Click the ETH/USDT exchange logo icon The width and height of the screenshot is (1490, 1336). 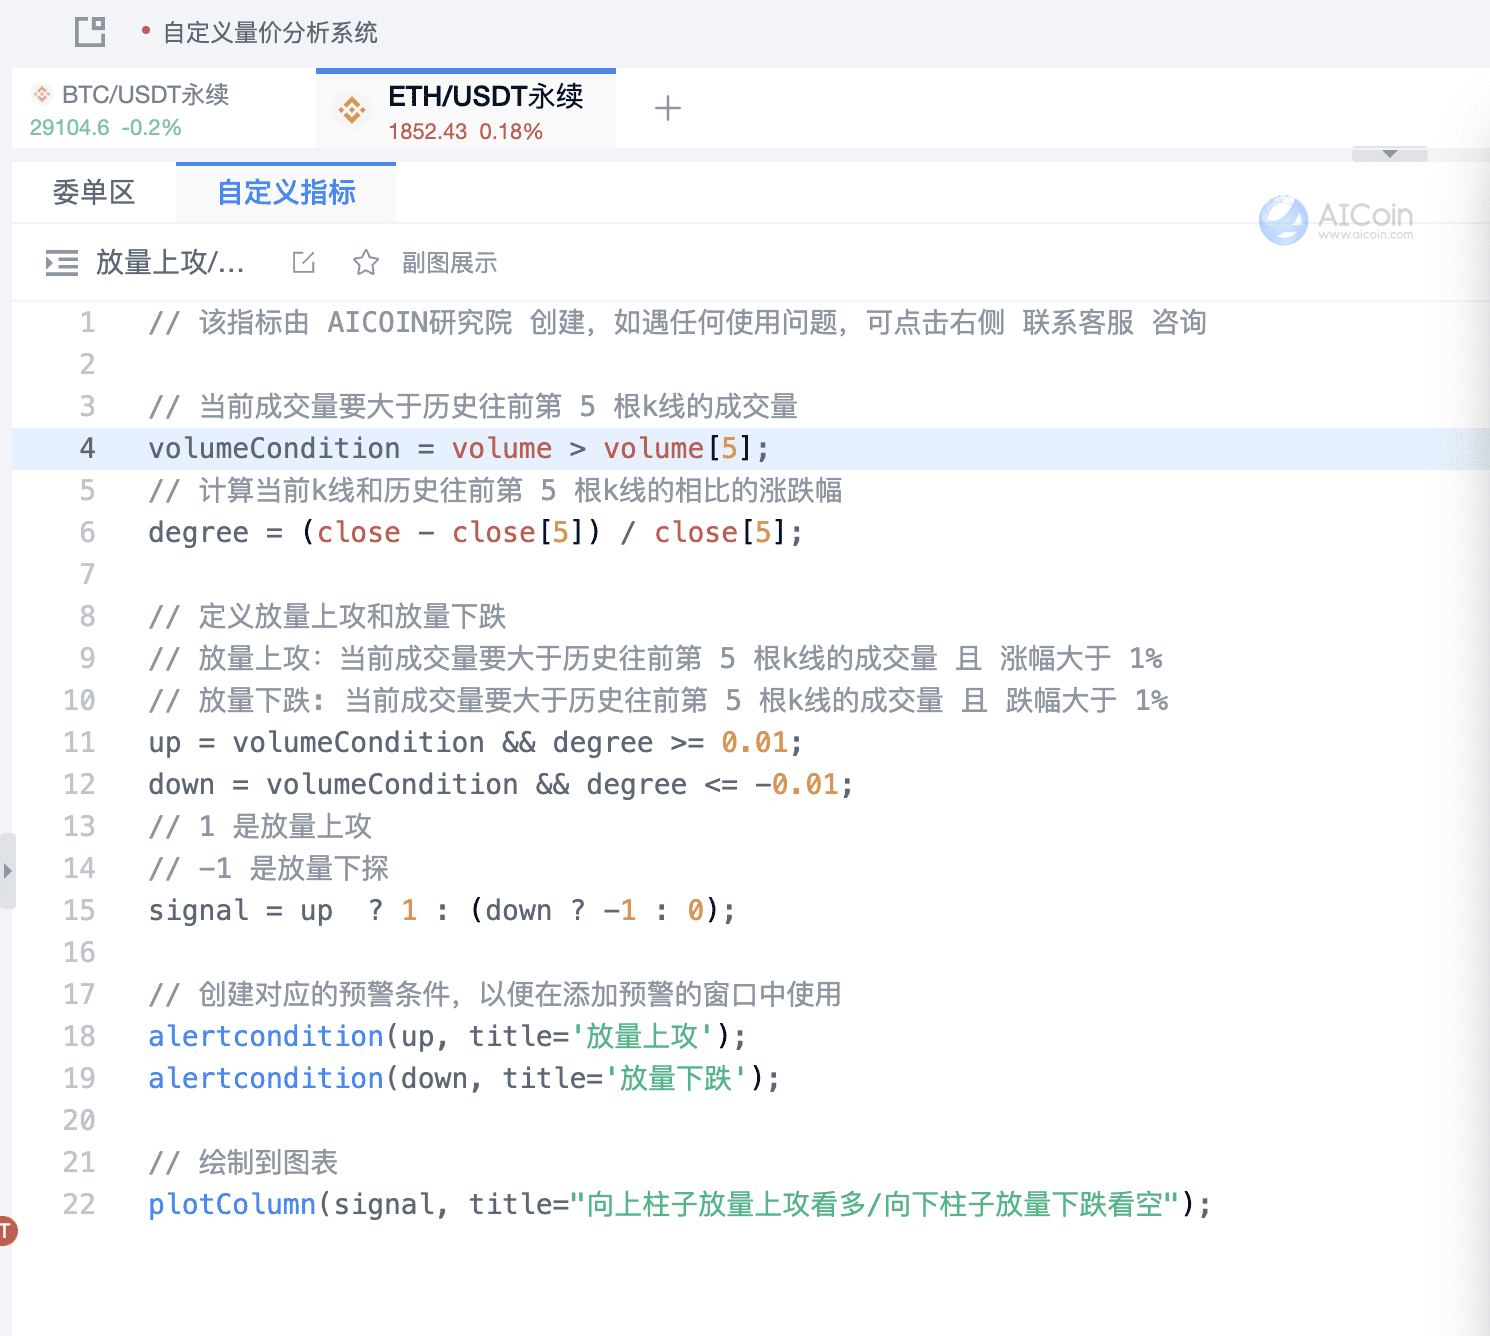click(352, 110)
